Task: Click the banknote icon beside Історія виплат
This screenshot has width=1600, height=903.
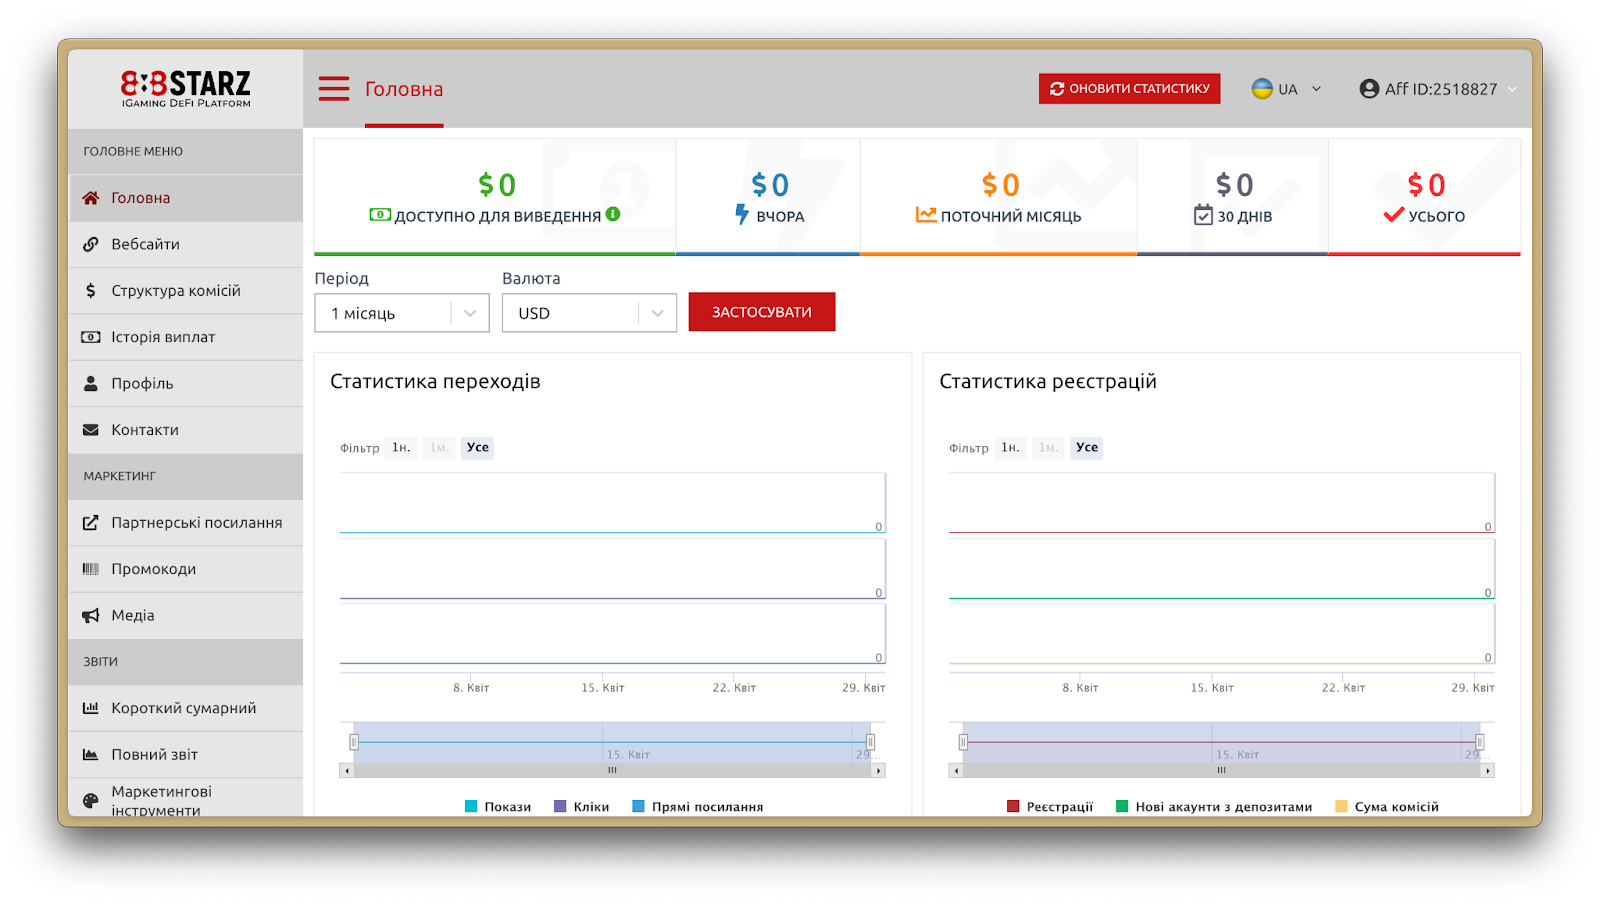Action: click(x=91, y=337)
